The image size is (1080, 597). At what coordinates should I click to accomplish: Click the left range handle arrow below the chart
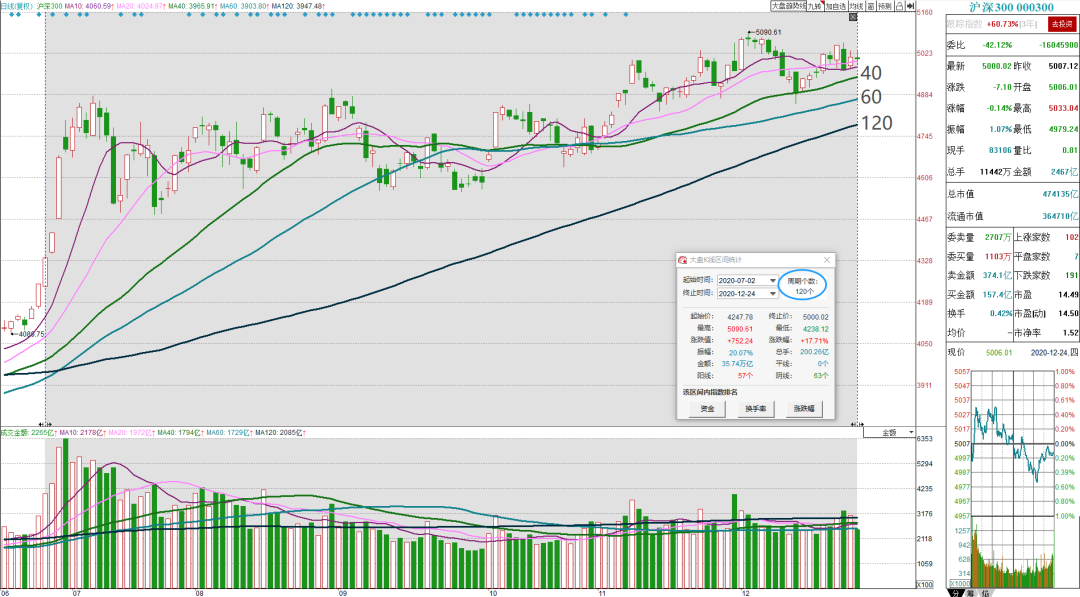(x=45, y=424)
